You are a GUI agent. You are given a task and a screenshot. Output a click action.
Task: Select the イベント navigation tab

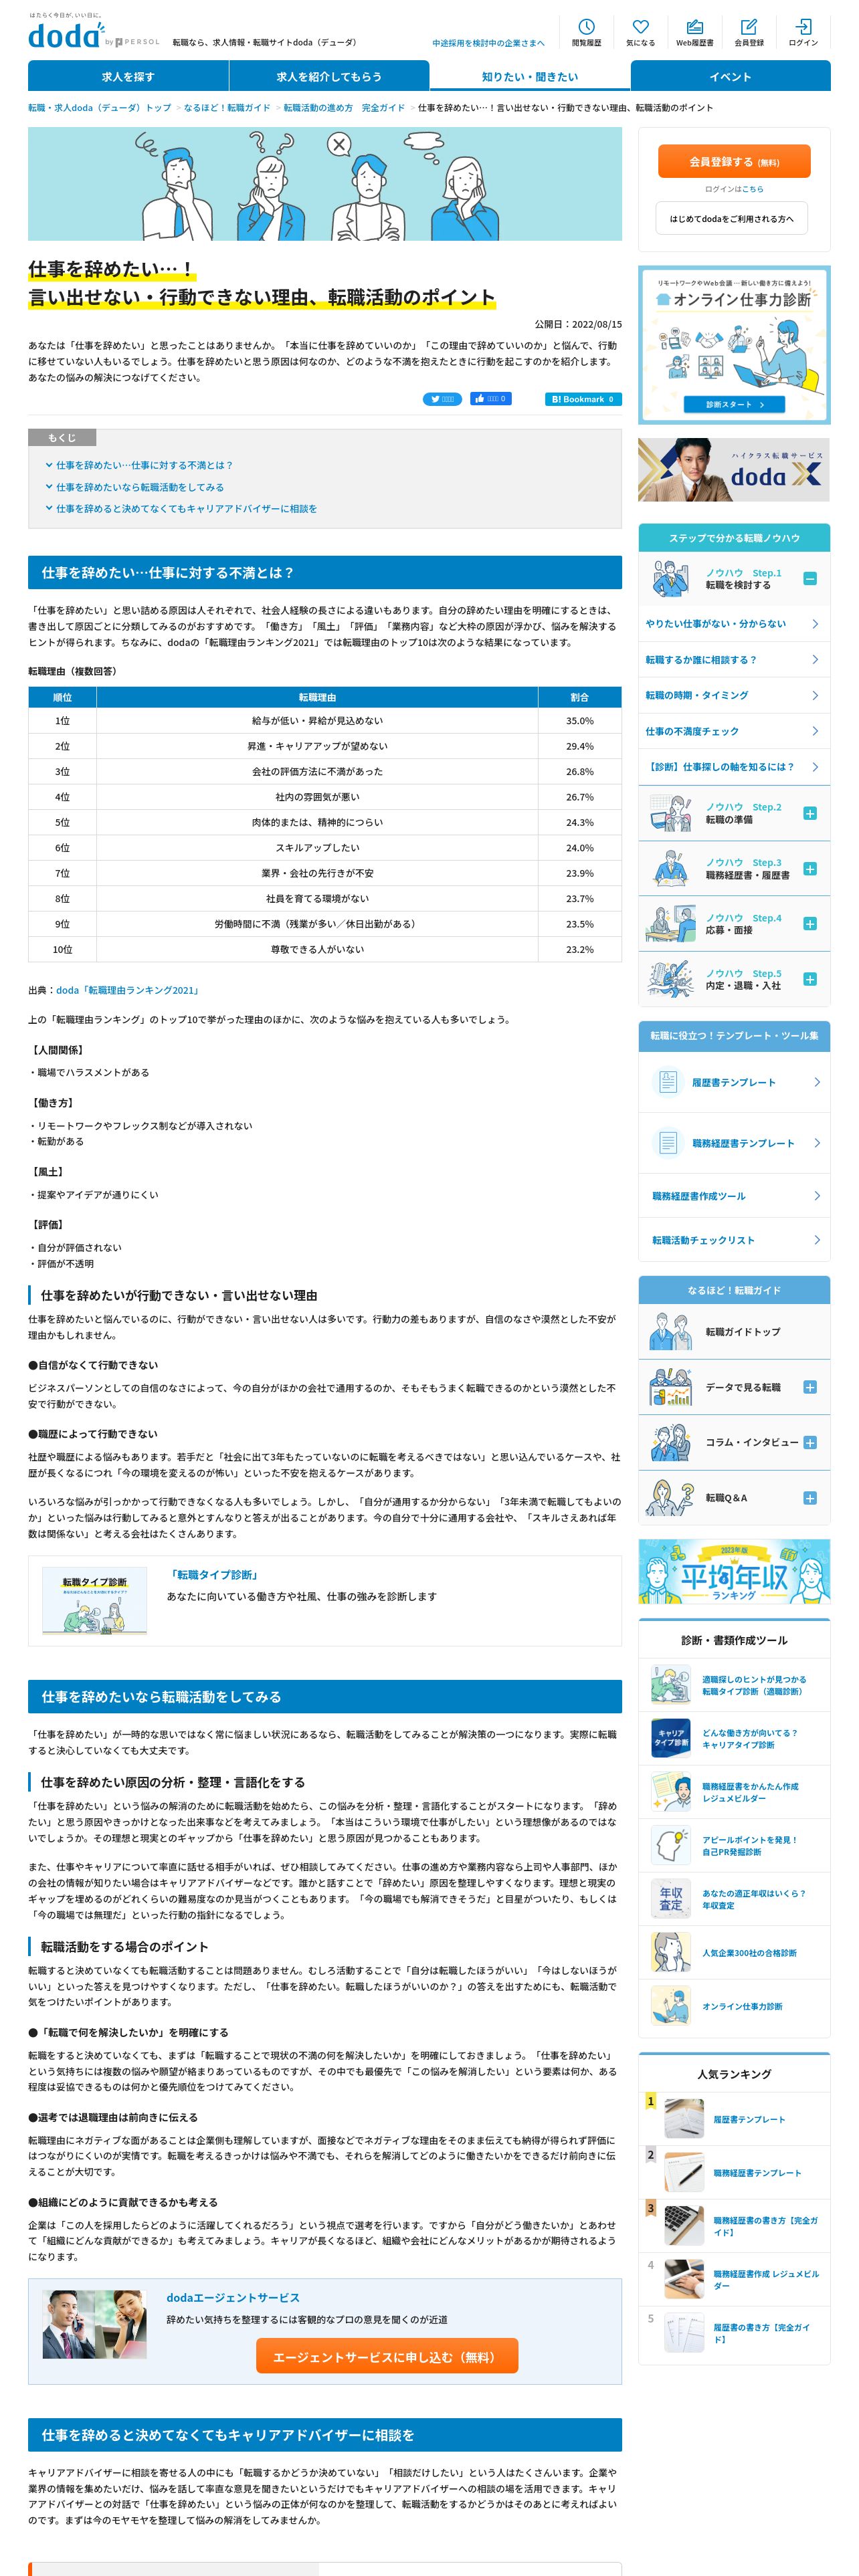730,76
